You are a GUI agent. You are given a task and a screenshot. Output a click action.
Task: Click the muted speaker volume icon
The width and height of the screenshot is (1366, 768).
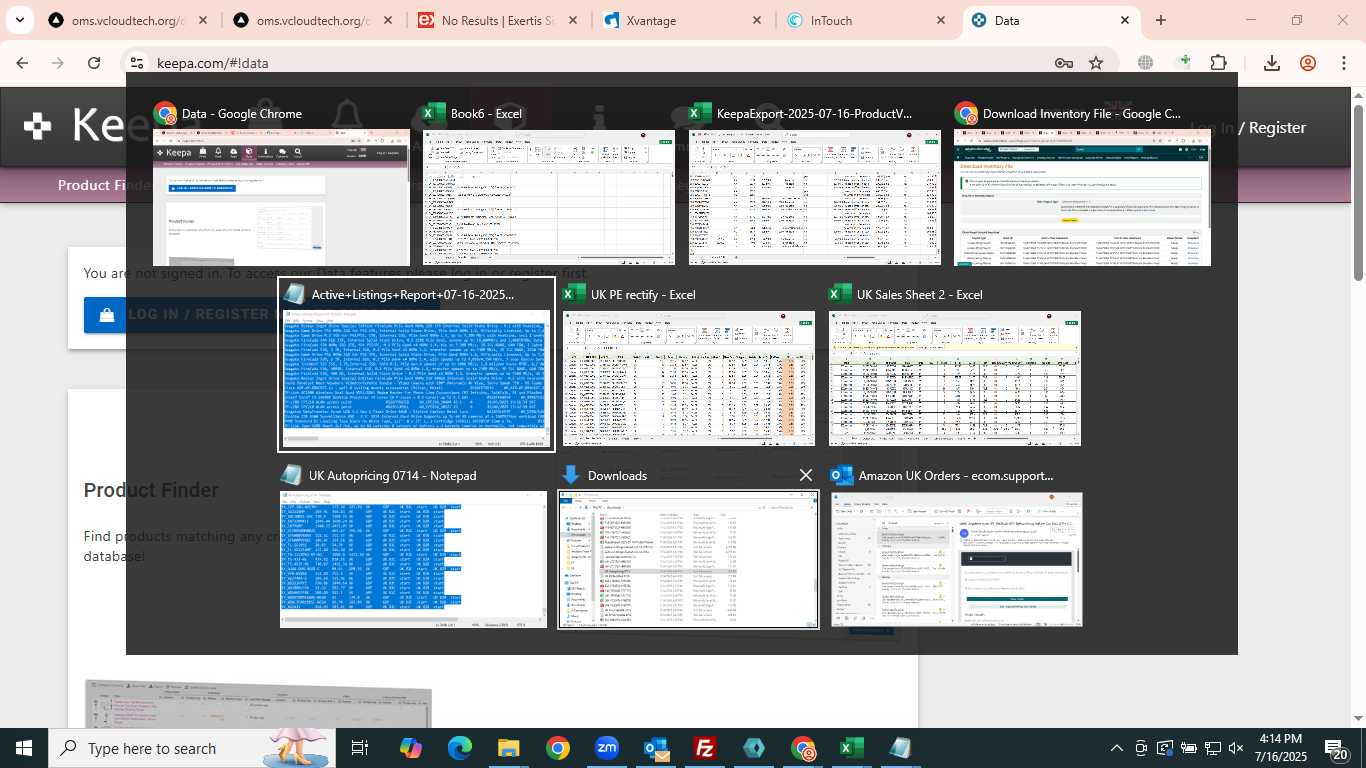click(x=1236, y=748)
